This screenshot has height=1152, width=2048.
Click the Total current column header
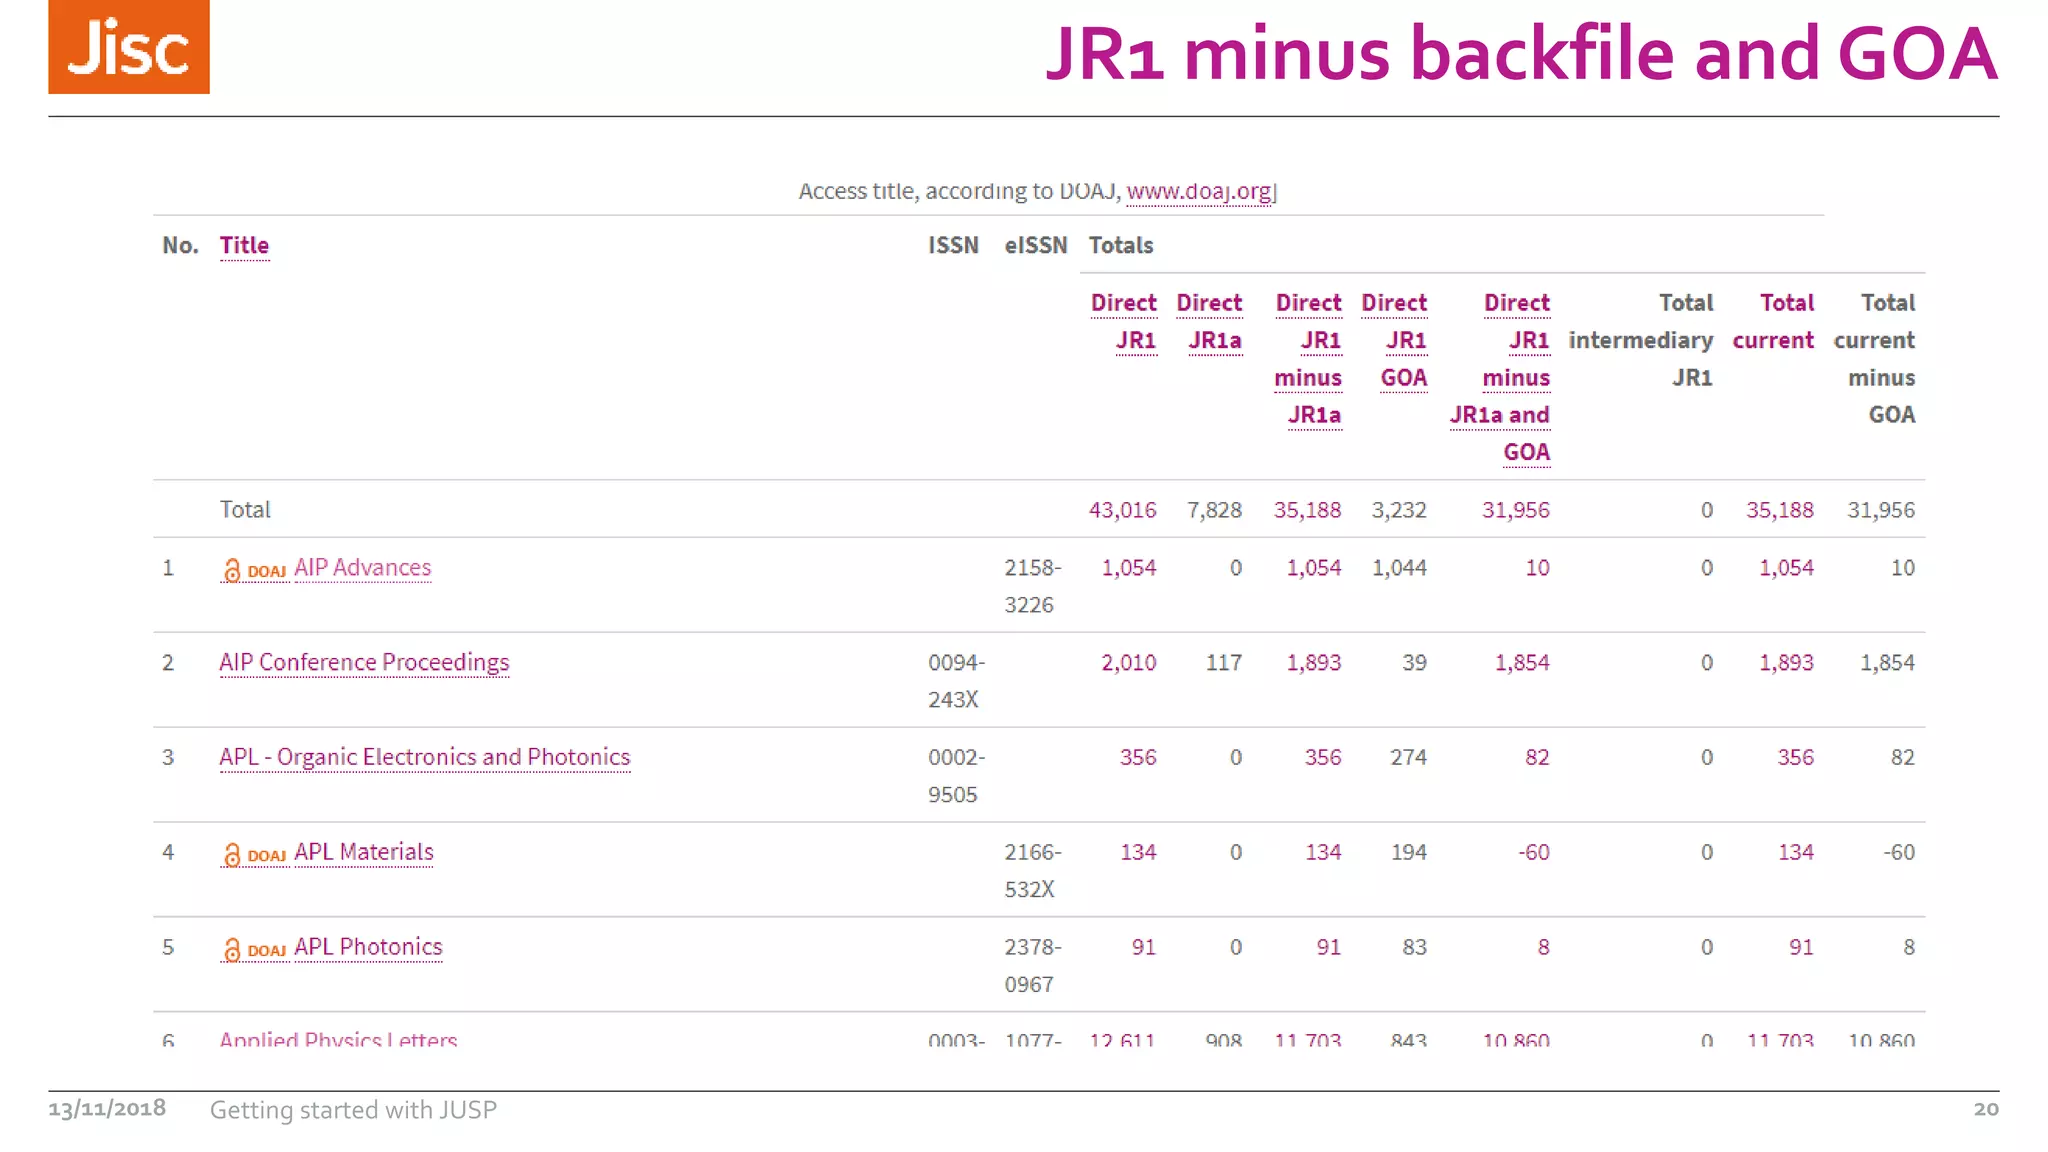[1773, 321]
